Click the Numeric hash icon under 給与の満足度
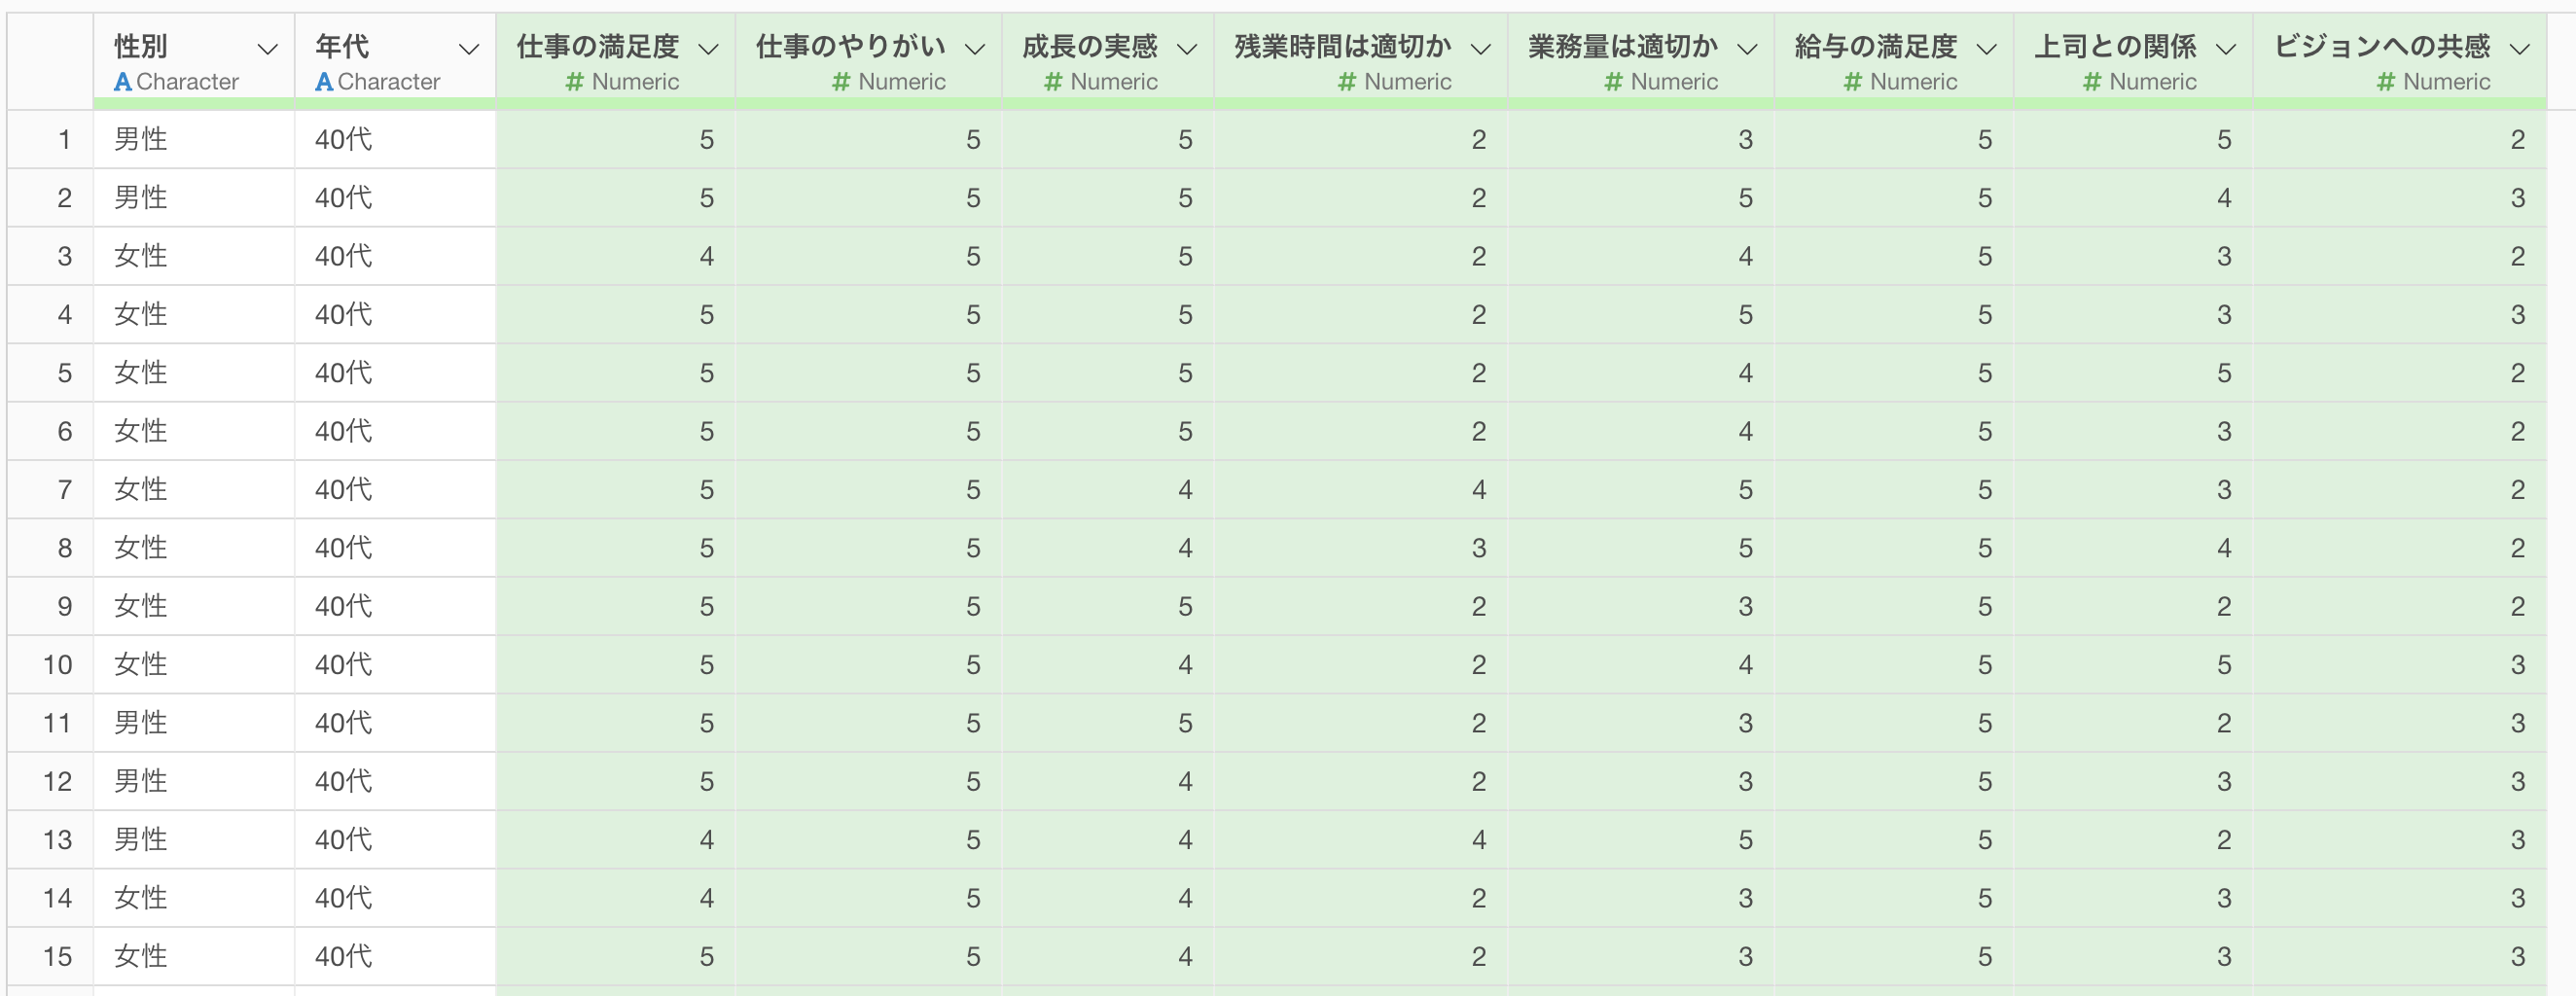Image resolution: width=2576 pixels, height=996 pixels. (x=1853, y=82)
